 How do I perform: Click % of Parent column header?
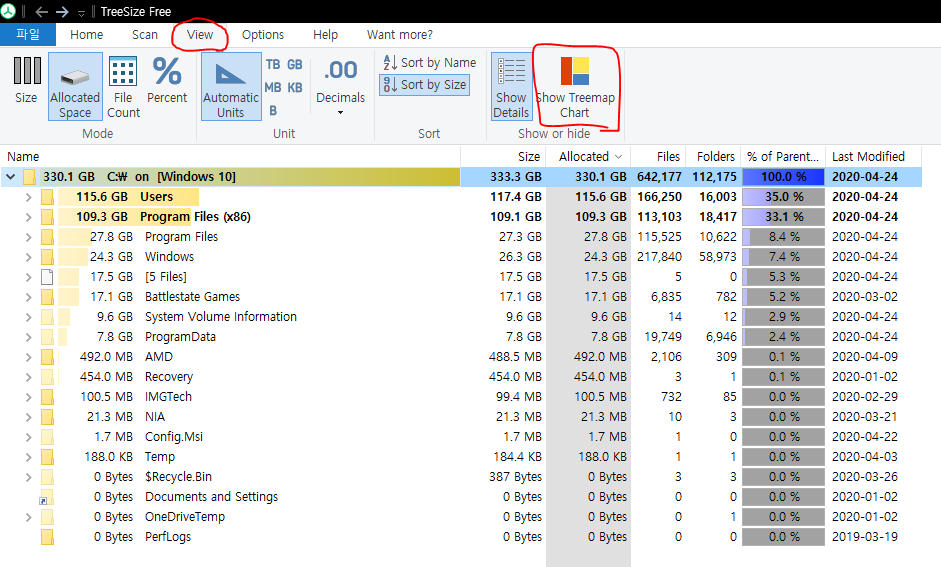[x=783, y=157]
